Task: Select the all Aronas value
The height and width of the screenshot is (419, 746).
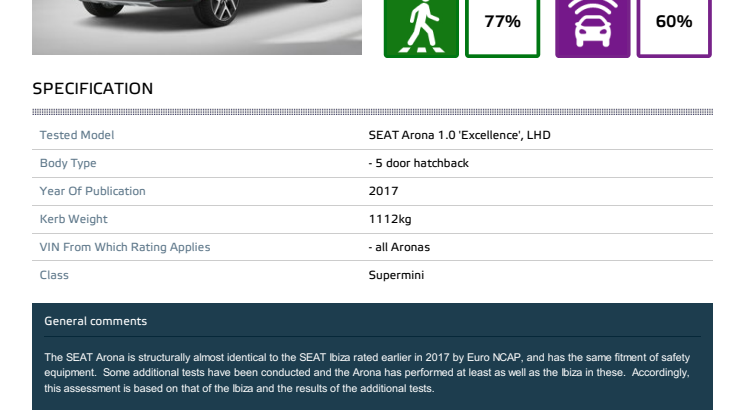Action: coord(399,247)
